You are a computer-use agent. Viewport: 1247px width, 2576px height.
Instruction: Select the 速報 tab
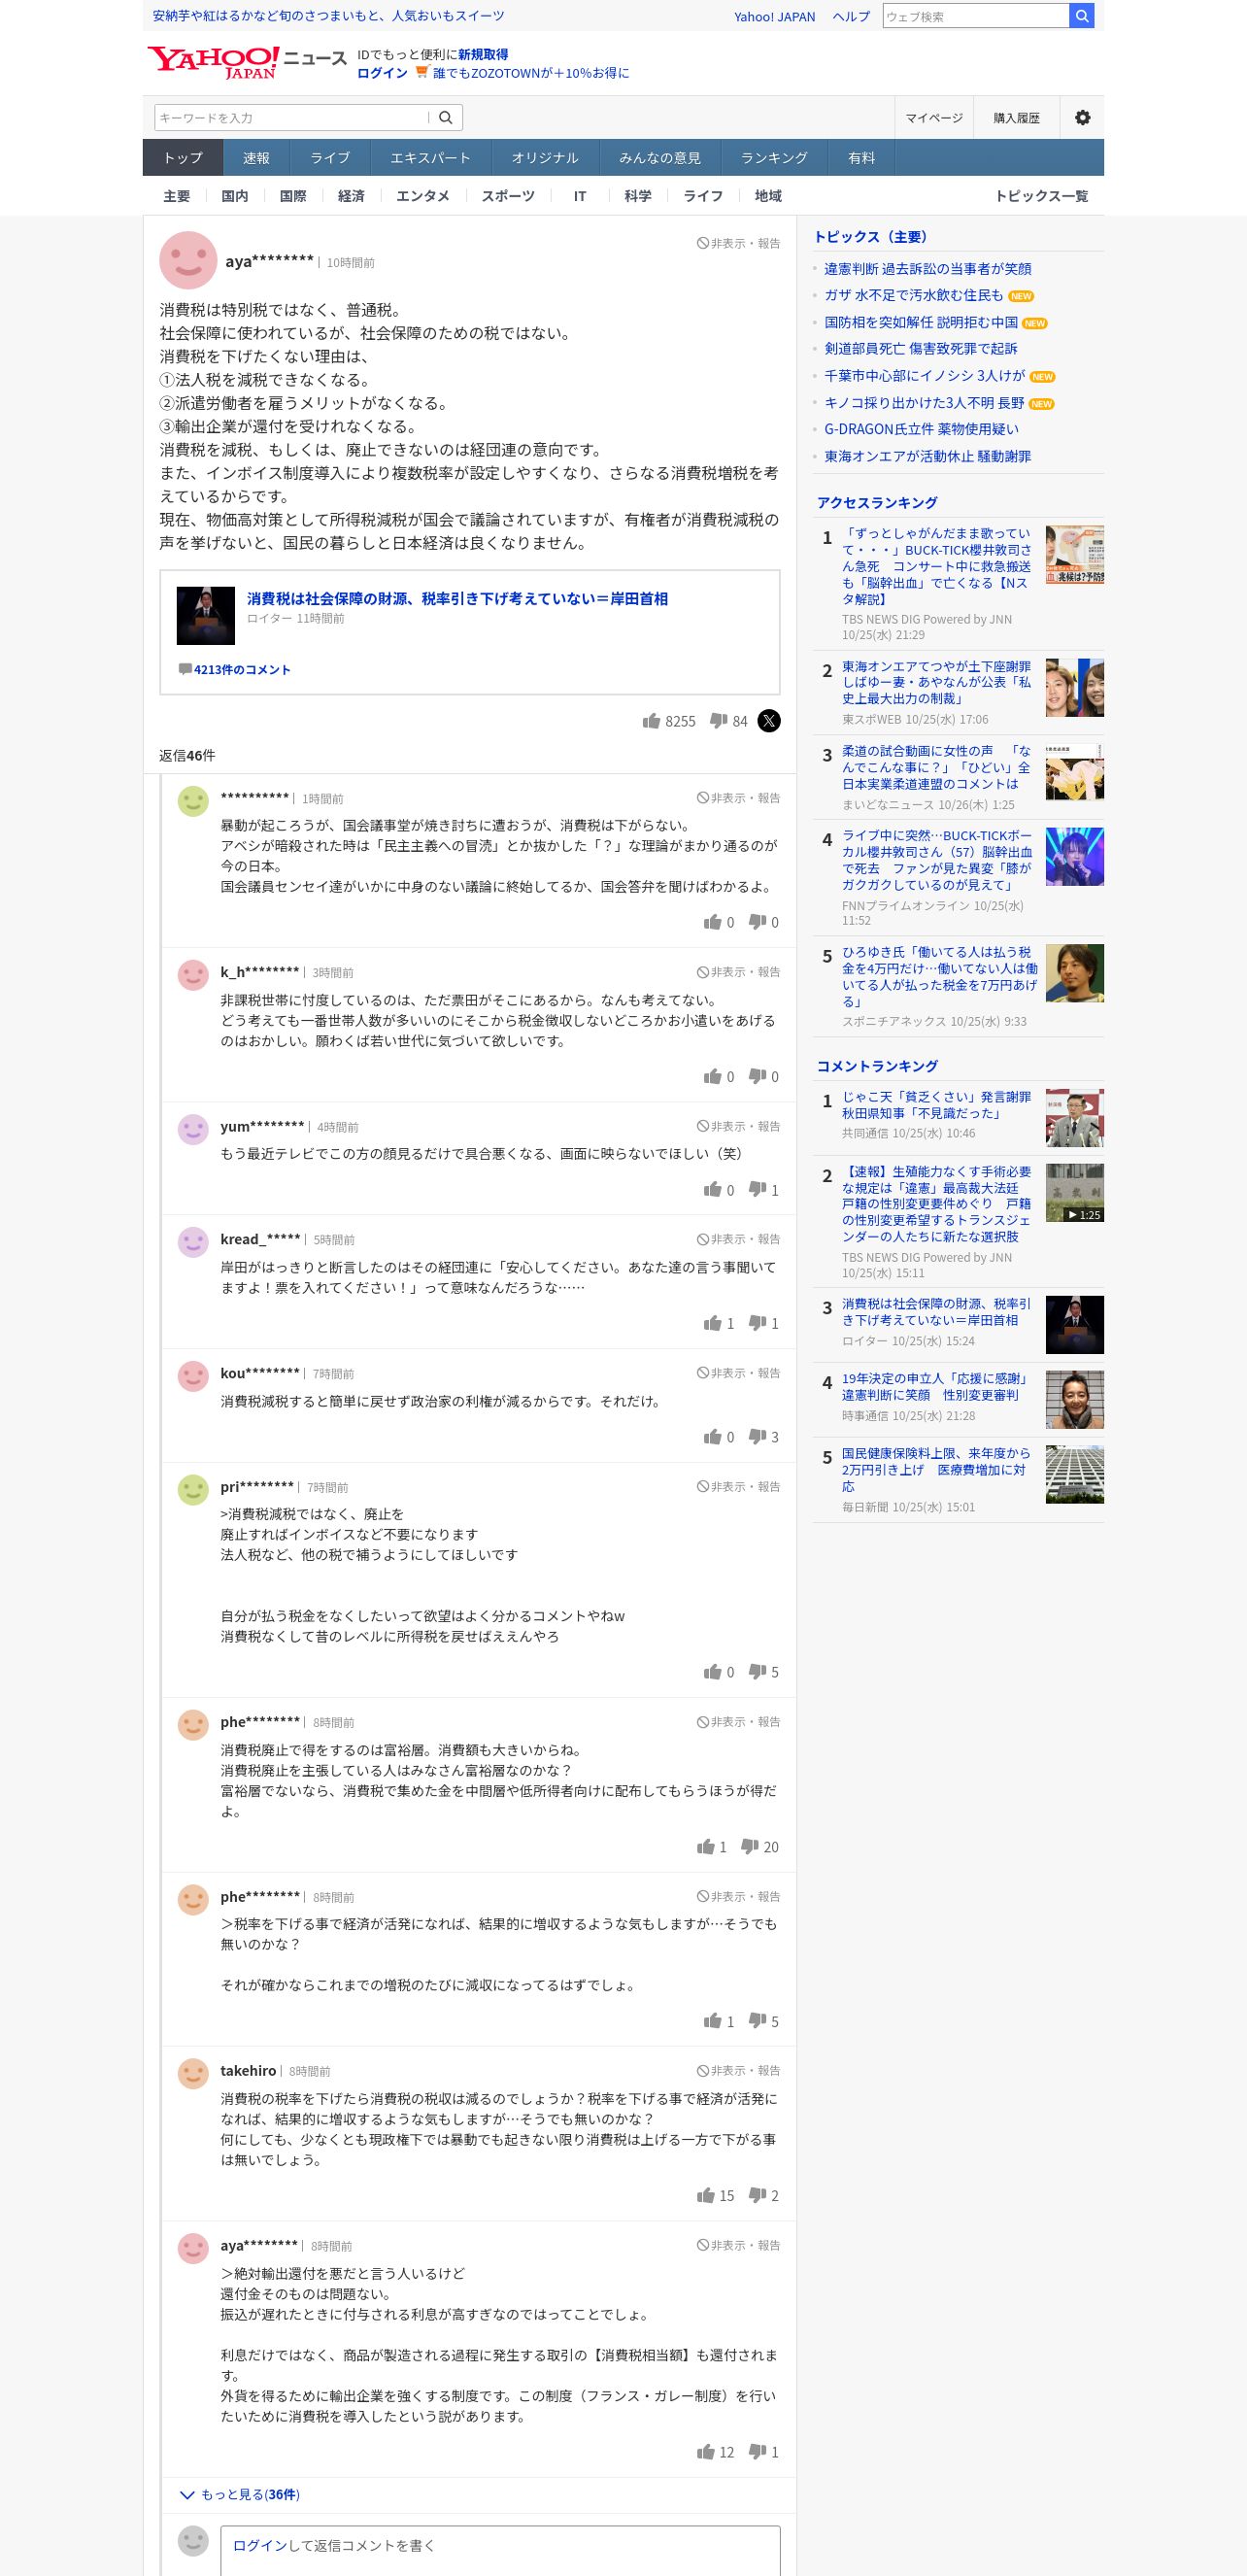tap(256, 158)
